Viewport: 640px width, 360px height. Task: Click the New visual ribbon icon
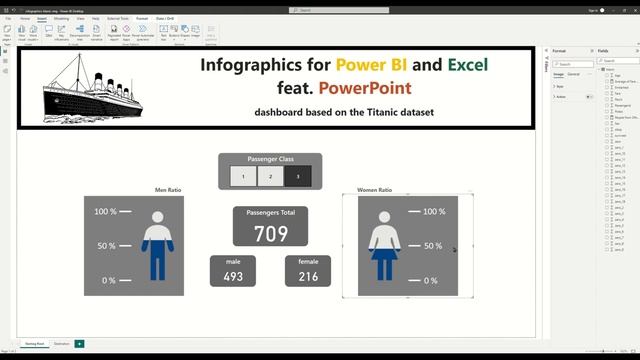(x=22, y=32)
